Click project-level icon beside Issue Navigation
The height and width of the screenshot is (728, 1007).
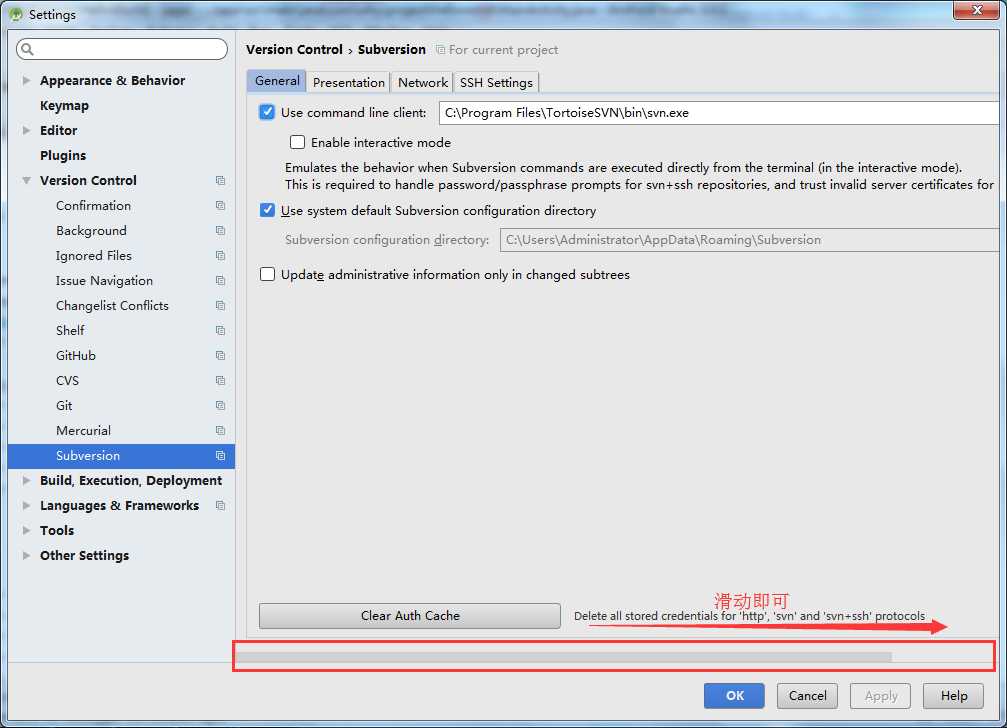pos(220,281)
